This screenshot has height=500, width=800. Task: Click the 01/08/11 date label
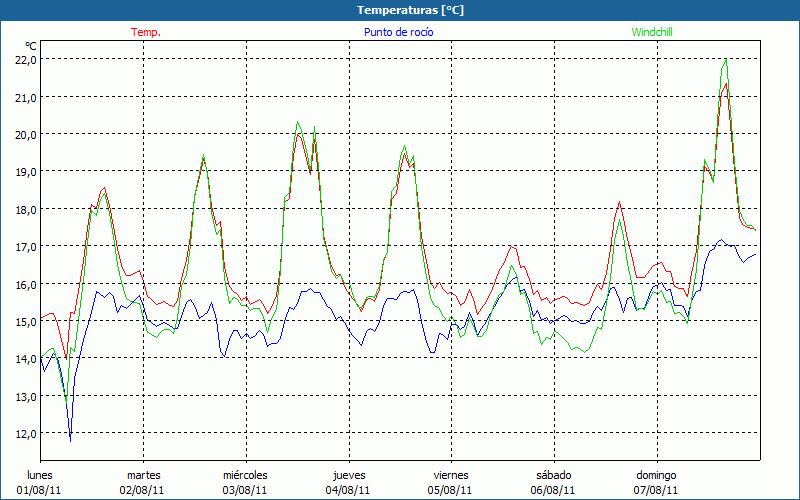click(x=40, y=490)
